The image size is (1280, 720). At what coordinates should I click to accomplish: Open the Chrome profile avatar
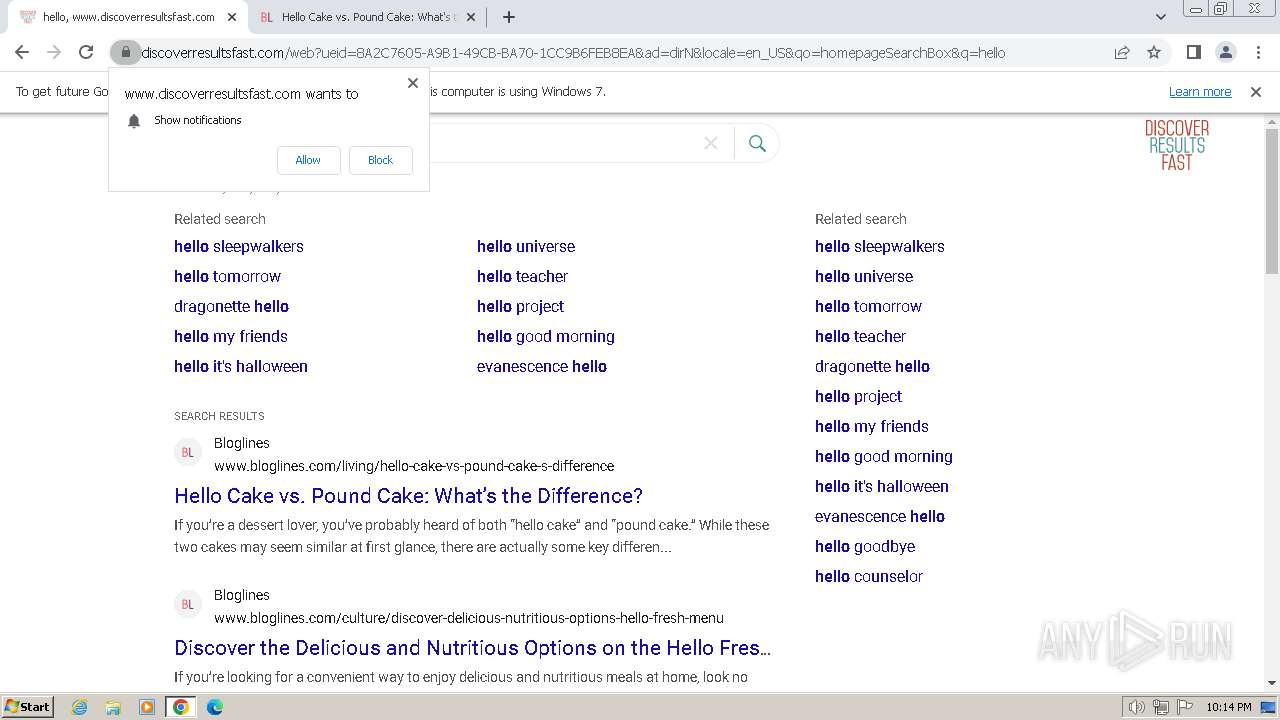[1225, 52]
